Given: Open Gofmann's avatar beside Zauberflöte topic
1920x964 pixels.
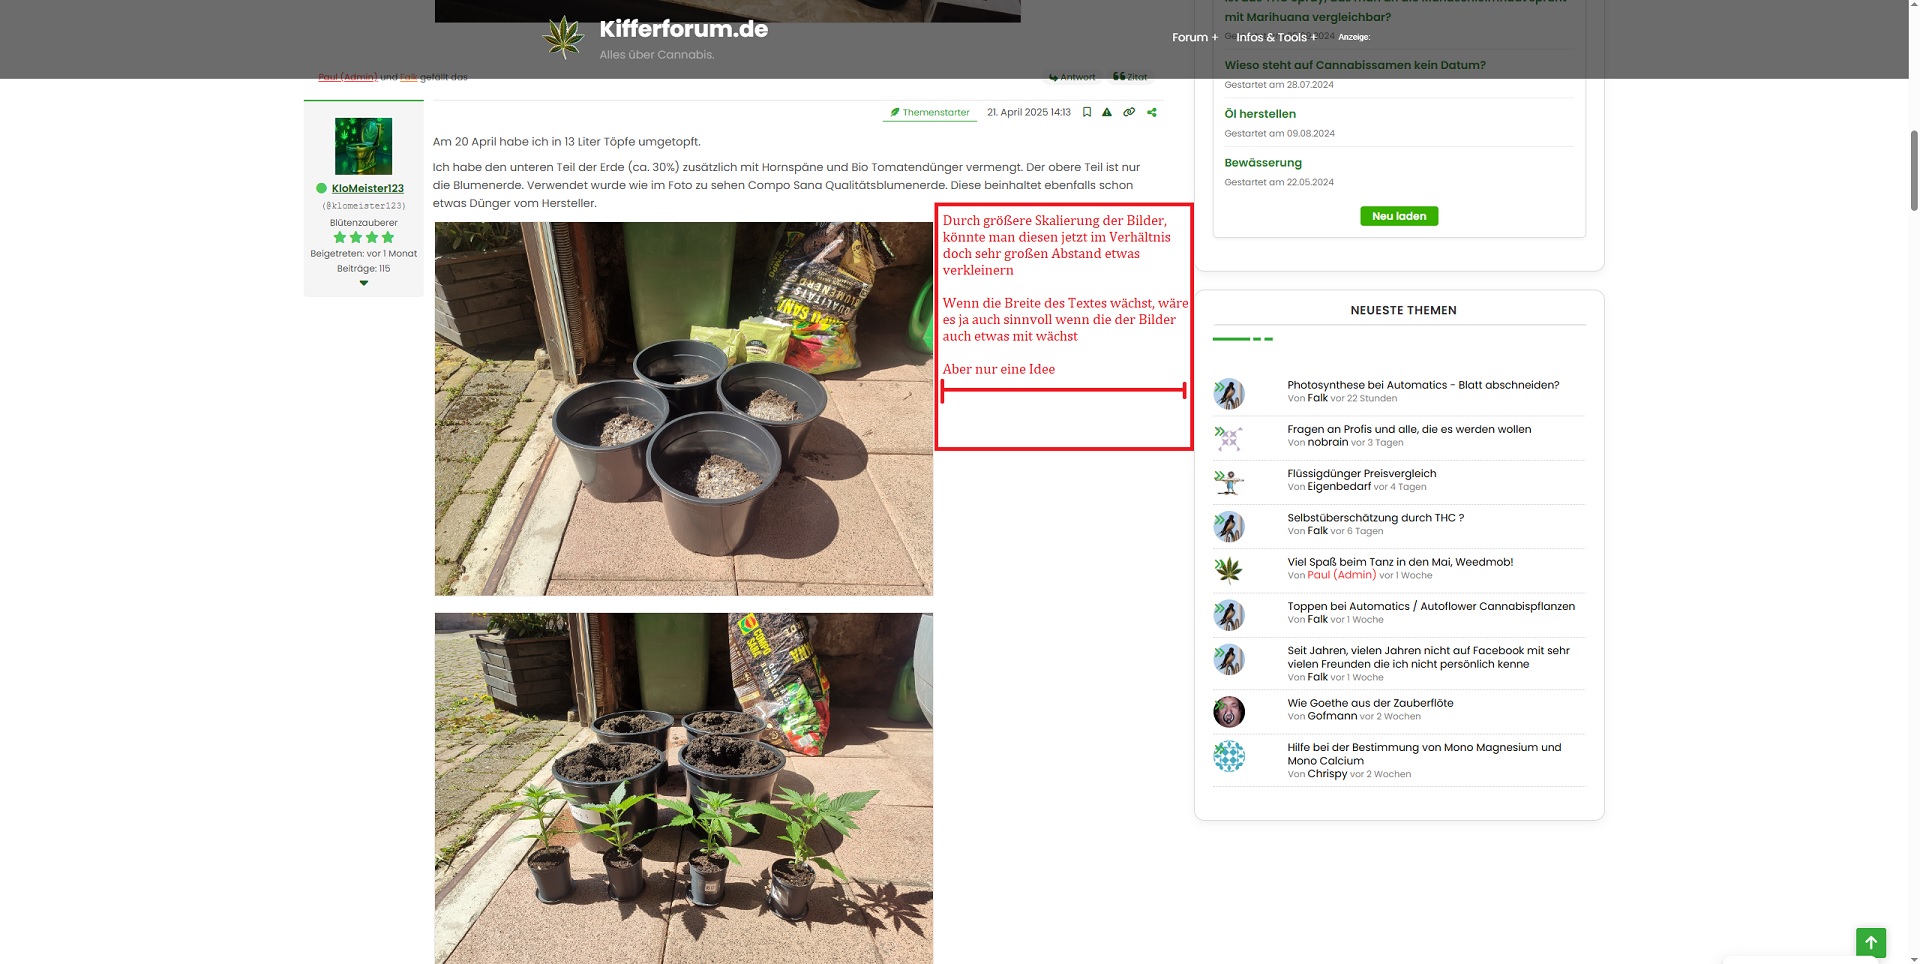Looking at the screenshot, I should tap(1229, 711).
